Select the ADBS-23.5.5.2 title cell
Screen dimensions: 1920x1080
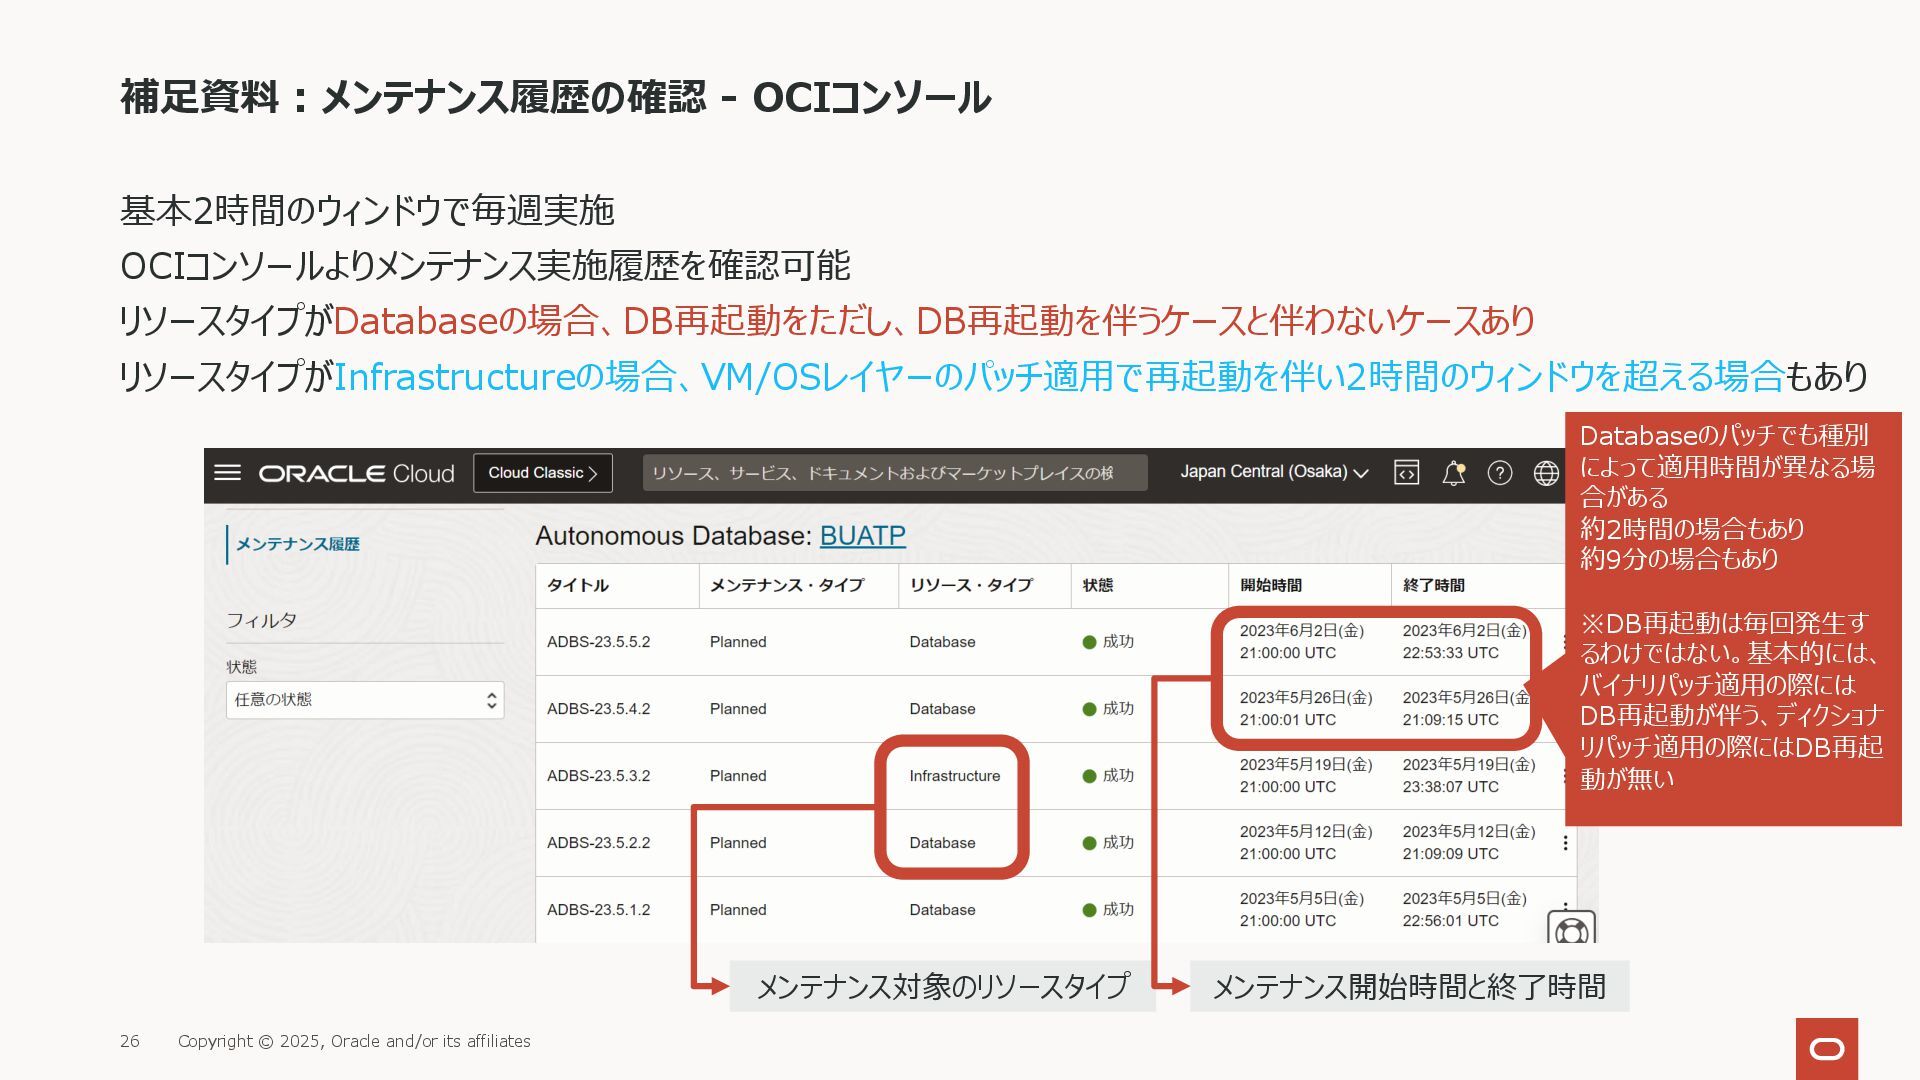pos(598,642)
